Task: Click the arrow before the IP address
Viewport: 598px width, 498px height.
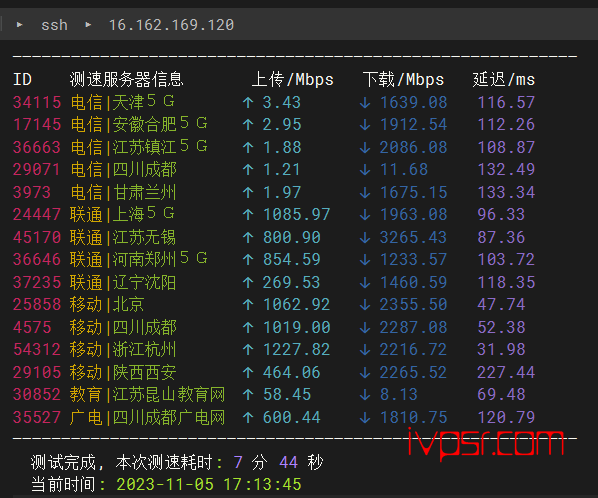Action: [x=88, y=25]
